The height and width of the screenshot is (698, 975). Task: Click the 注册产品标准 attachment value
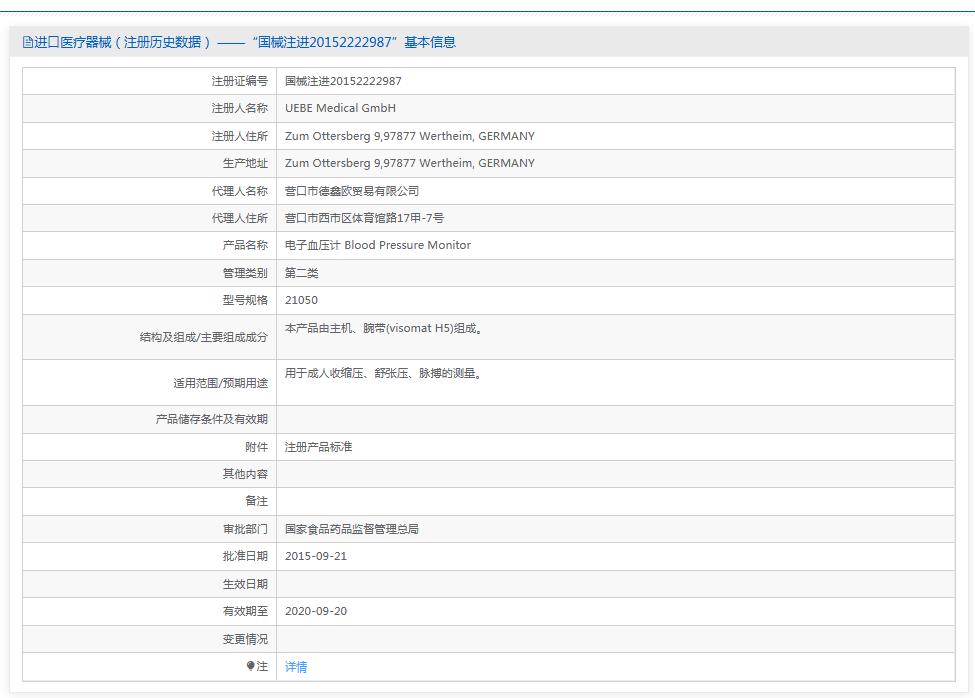318,447
